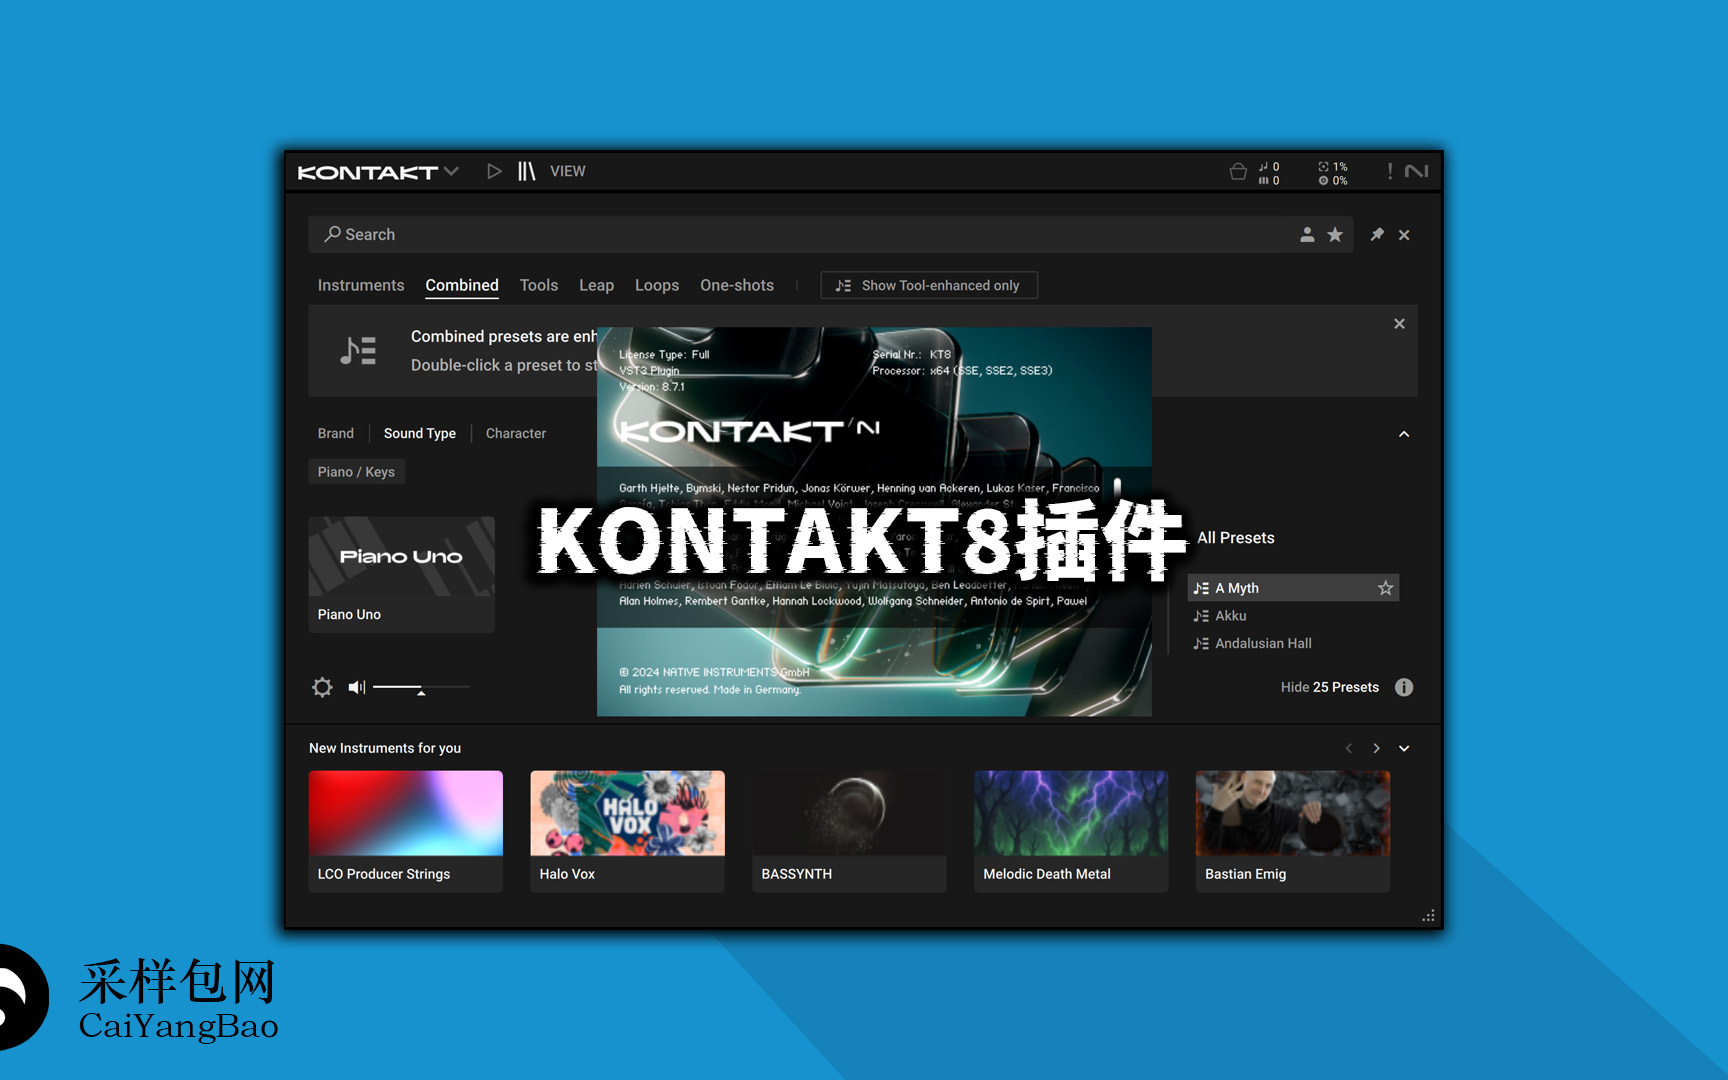The image size is (1728, 1080).
Task: Toggle favorites star filter in search bar
Action: [1335, 235]
